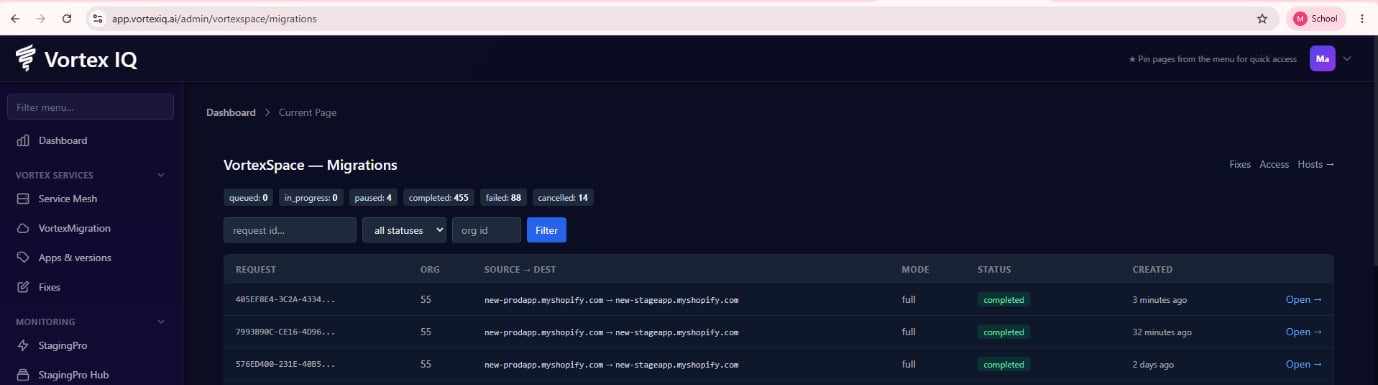Click completed badge in 32 minutes ago row
This screenshot has height=385, width=1378.
click(1003, 332)
